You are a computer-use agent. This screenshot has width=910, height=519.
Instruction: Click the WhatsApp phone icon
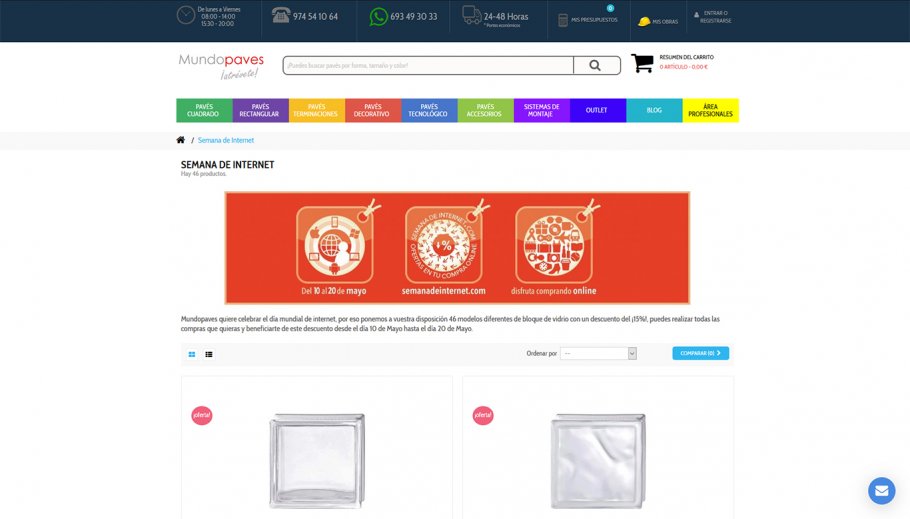378,16
